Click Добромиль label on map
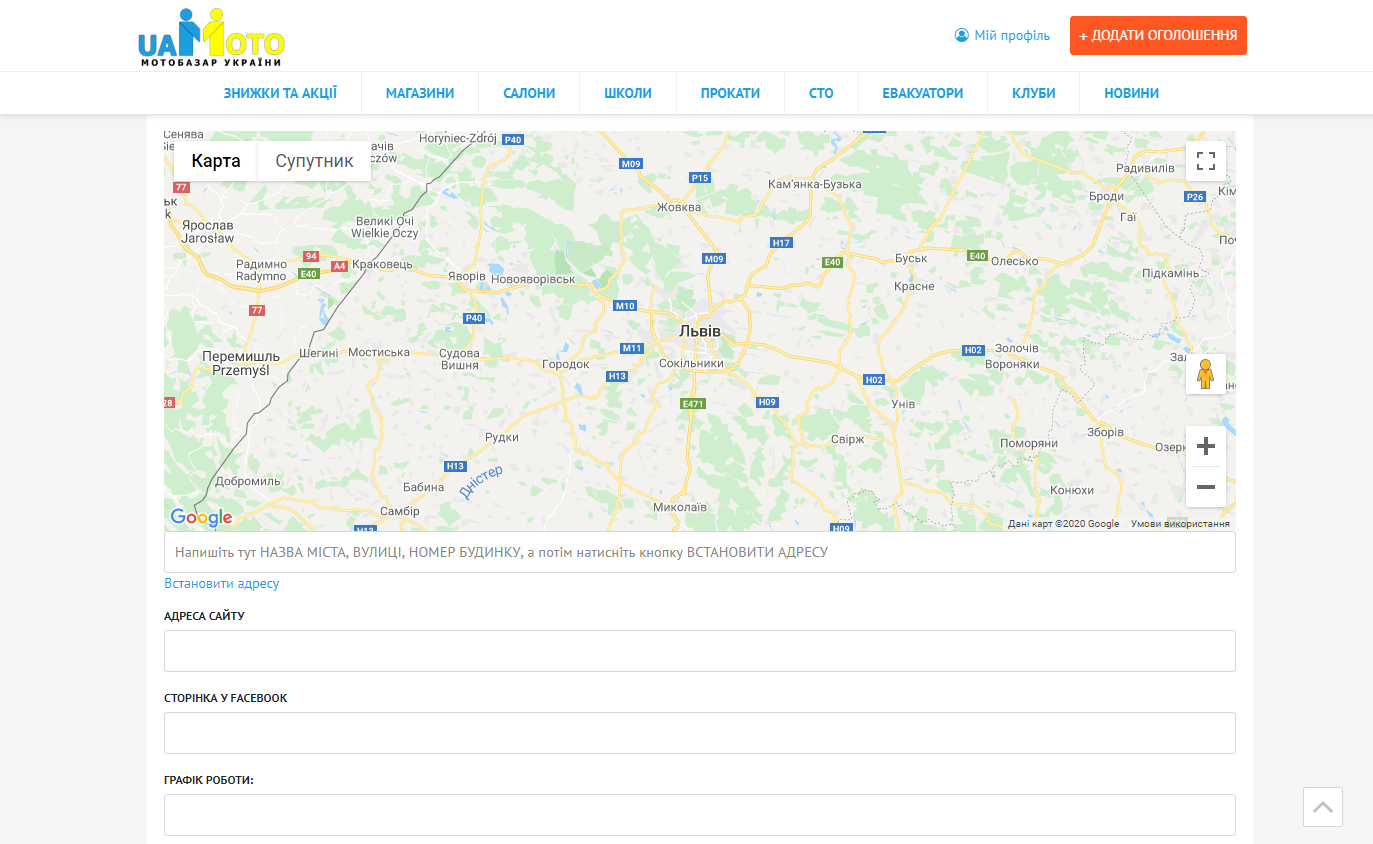The width and height of the screenshot is (1373, 844). coord(248,481)
